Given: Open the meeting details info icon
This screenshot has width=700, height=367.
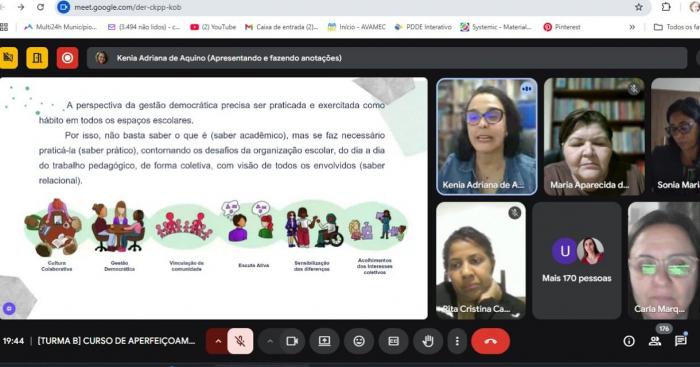Looking at the screenshot, I should click(x=629, y=342).
